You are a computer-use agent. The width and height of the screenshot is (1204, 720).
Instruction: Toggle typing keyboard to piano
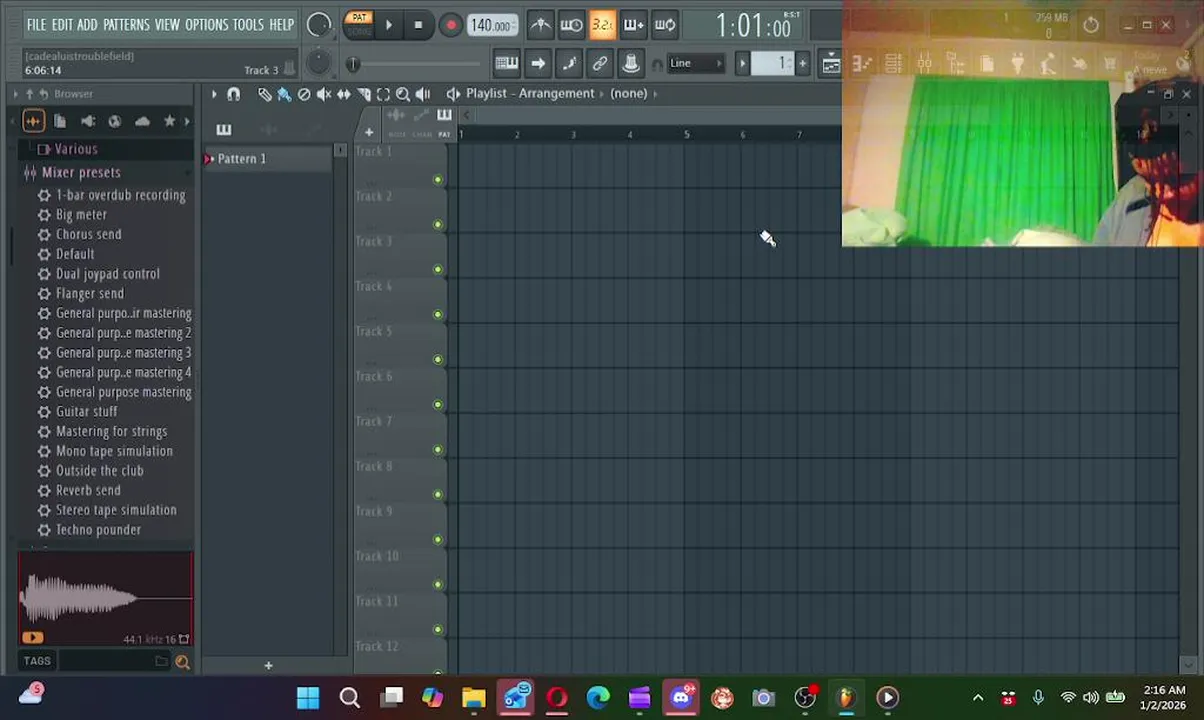pos(506,63)
